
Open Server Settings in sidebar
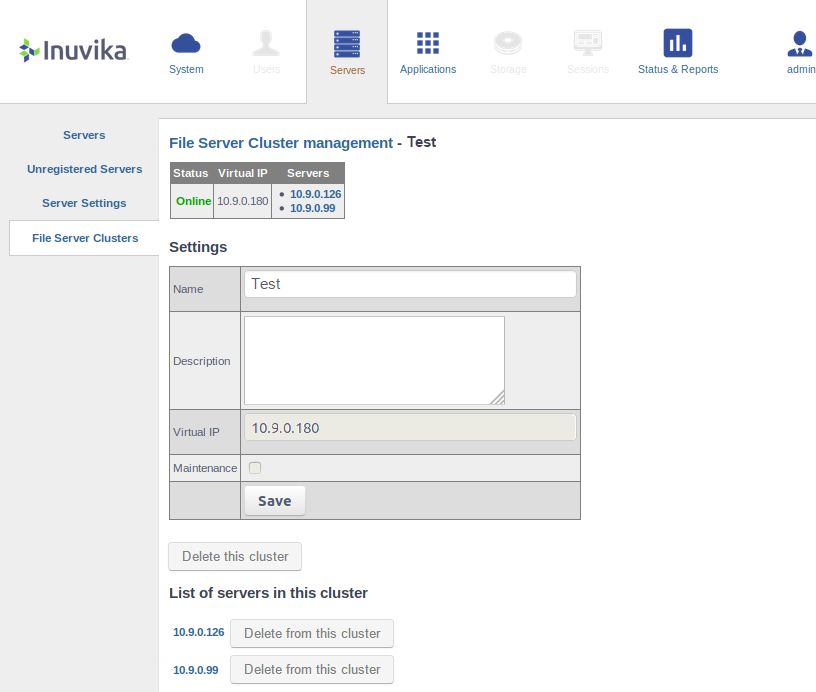point(84,203)
